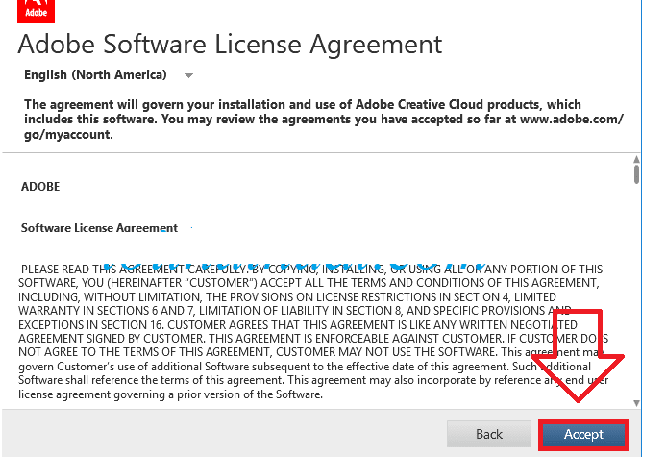Go back with the Back button
Image resolution: width=645 pixels, height=462 pixels.
(489, 434)
